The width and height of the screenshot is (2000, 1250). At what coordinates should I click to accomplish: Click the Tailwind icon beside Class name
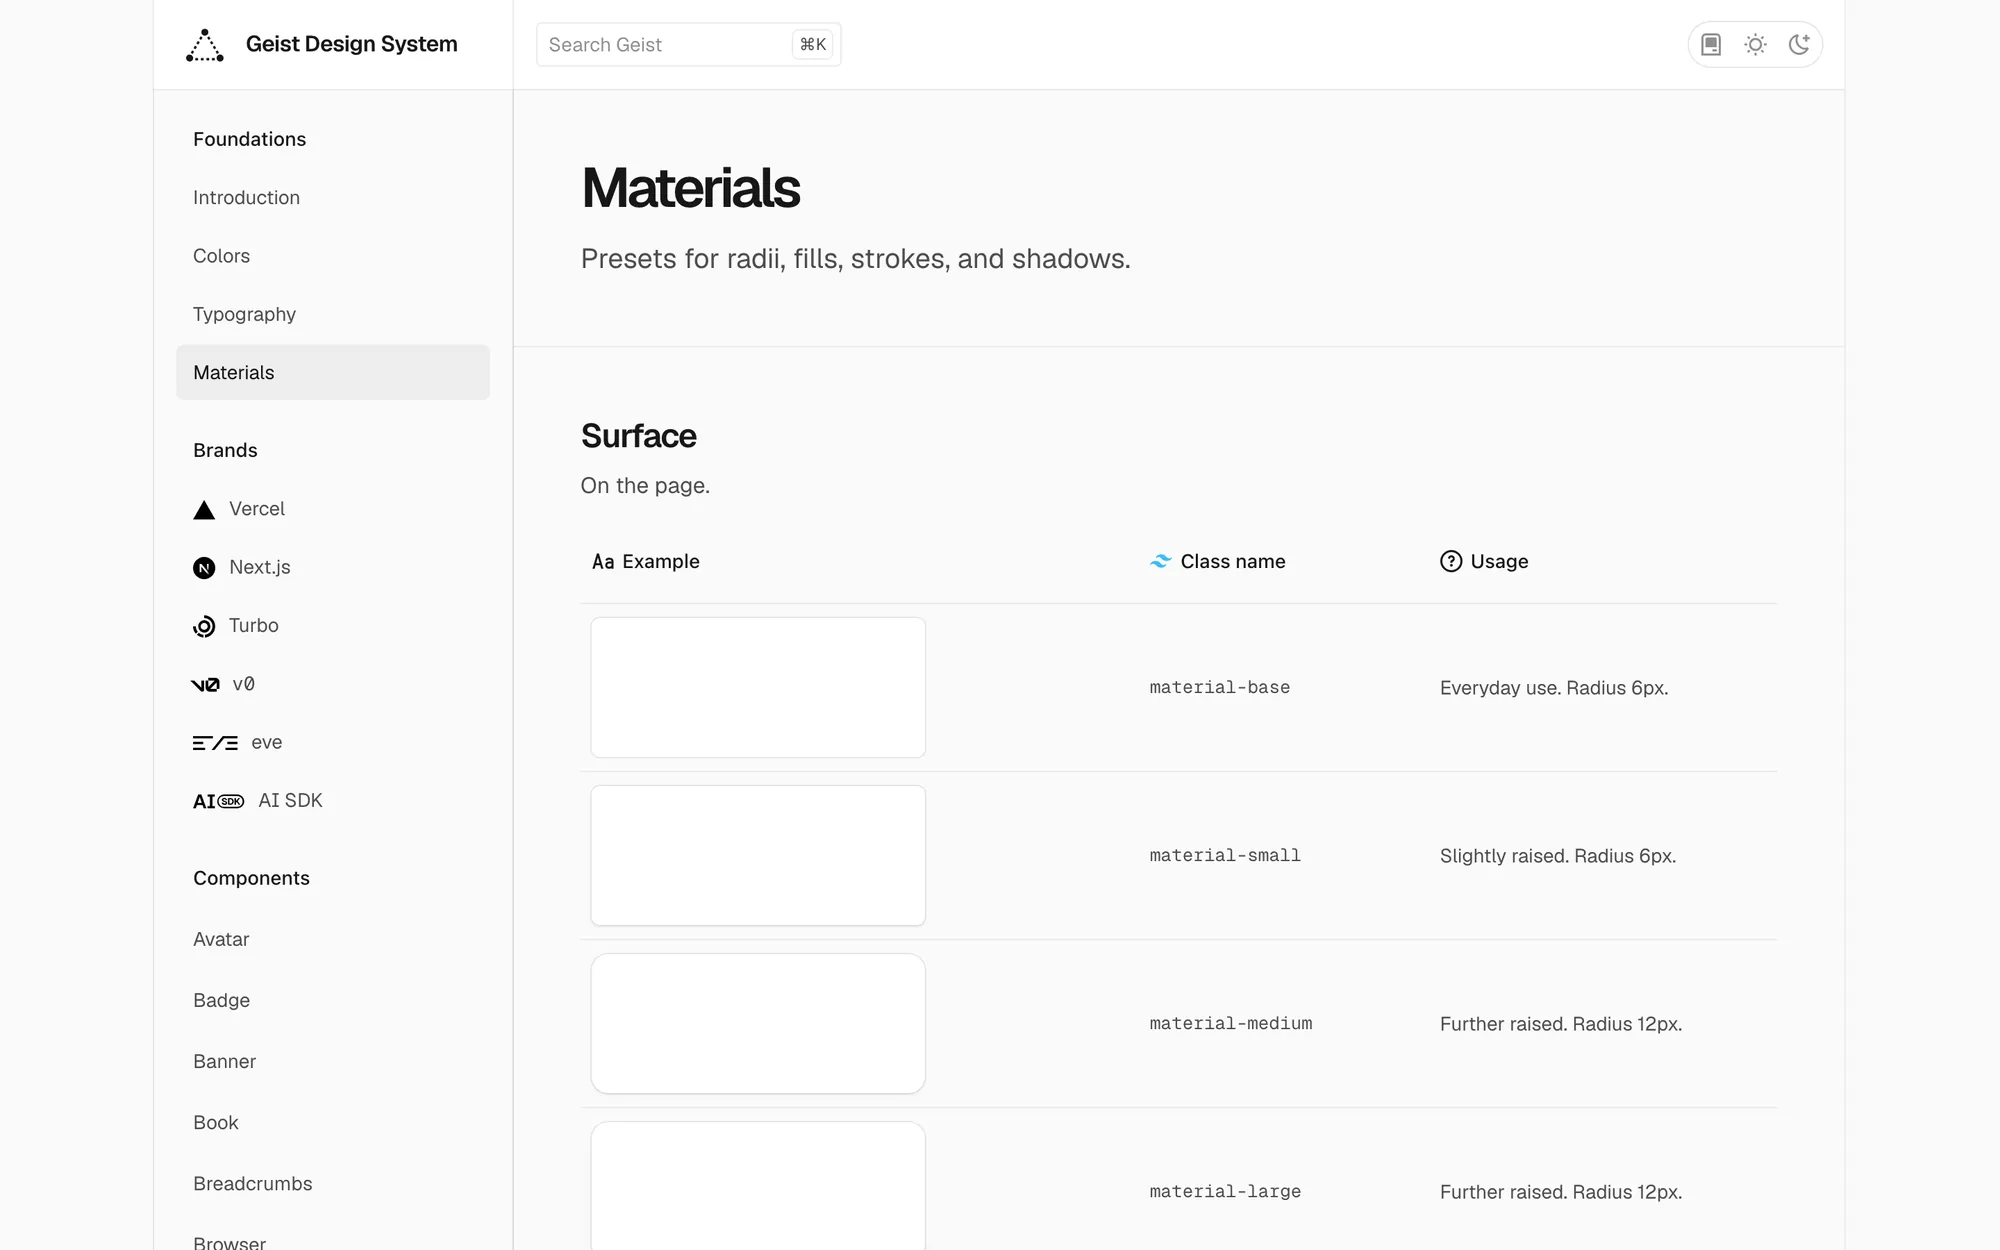1160,561
